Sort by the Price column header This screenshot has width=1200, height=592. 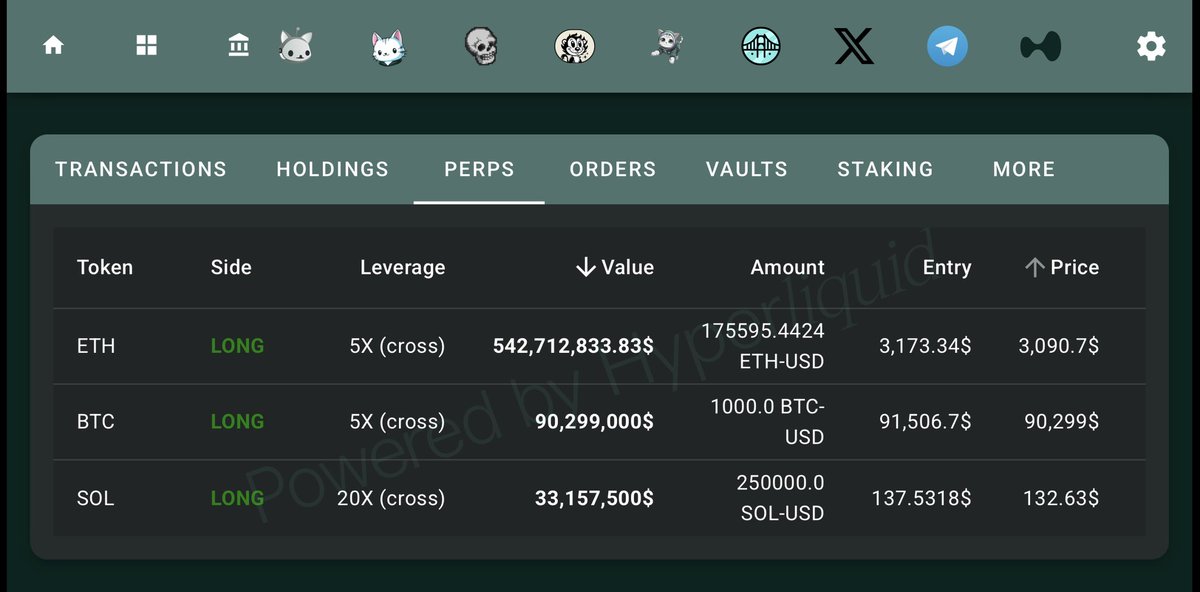tap(1062, 267)
